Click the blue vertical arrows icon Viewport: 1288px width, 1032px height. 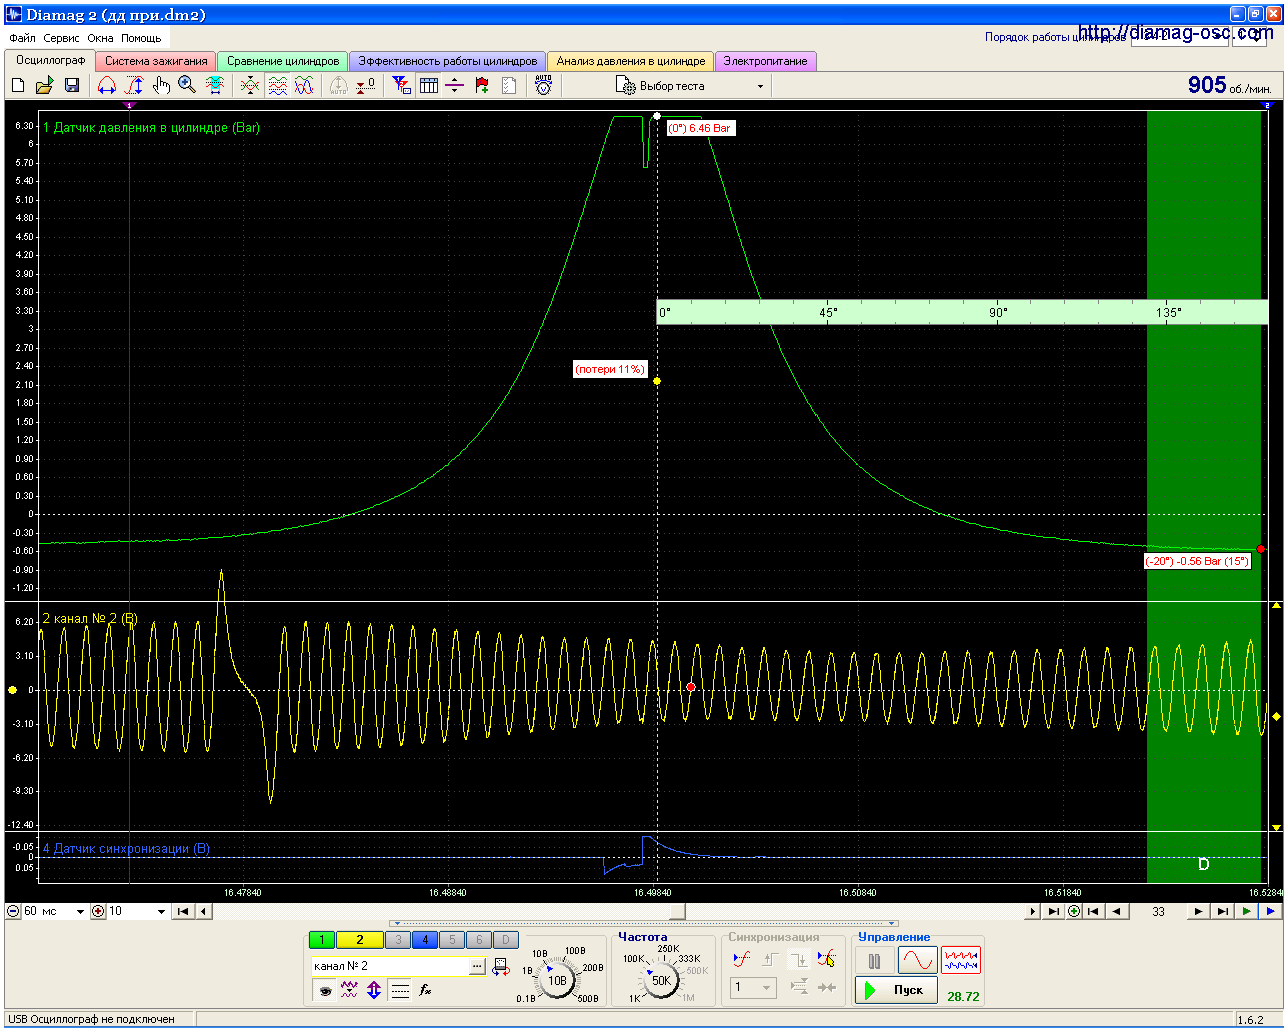pos(374,991)
